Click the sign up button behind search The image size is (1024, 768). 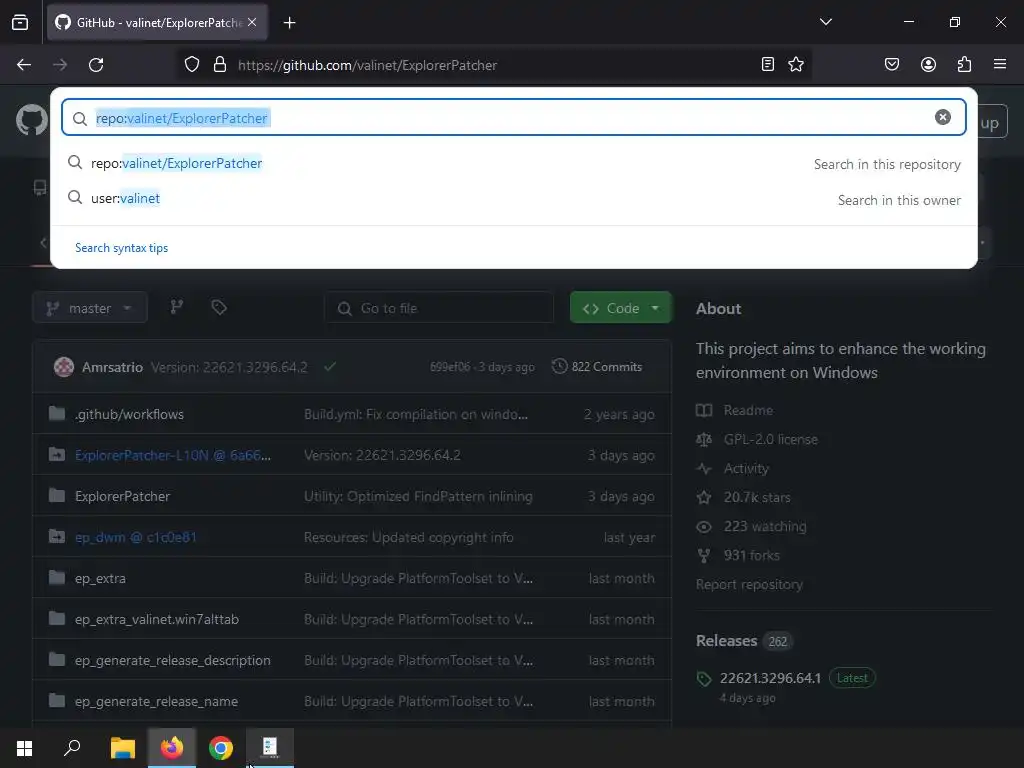993,121
